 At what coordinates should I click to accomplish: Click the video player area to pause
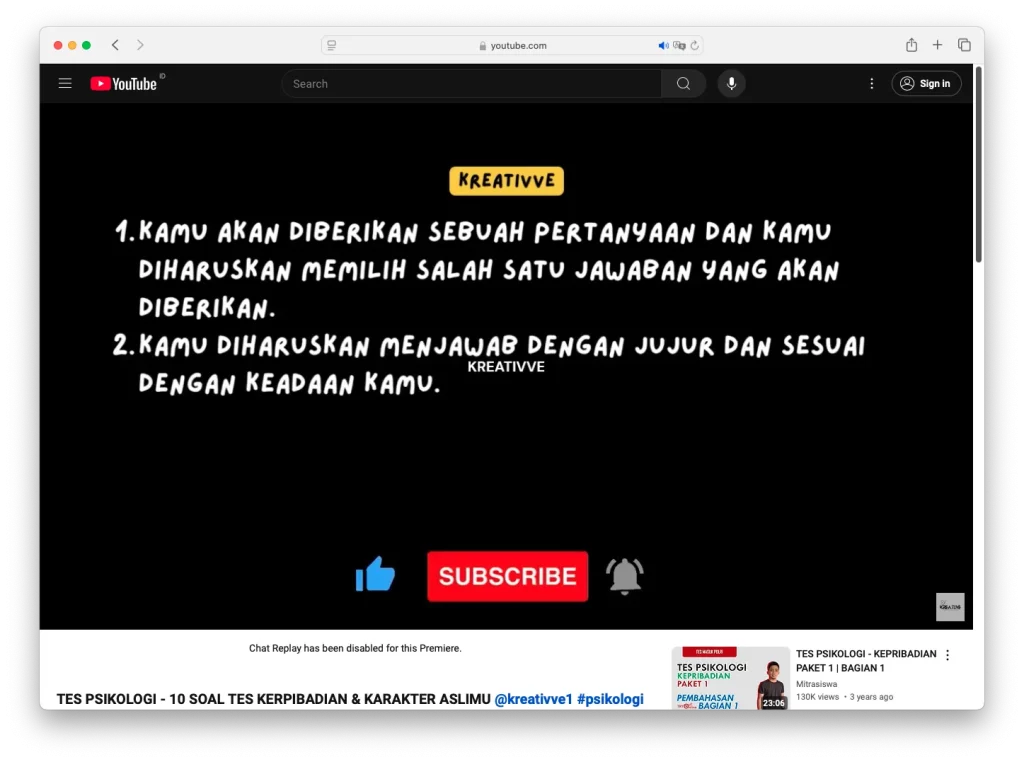pos(506,366)
